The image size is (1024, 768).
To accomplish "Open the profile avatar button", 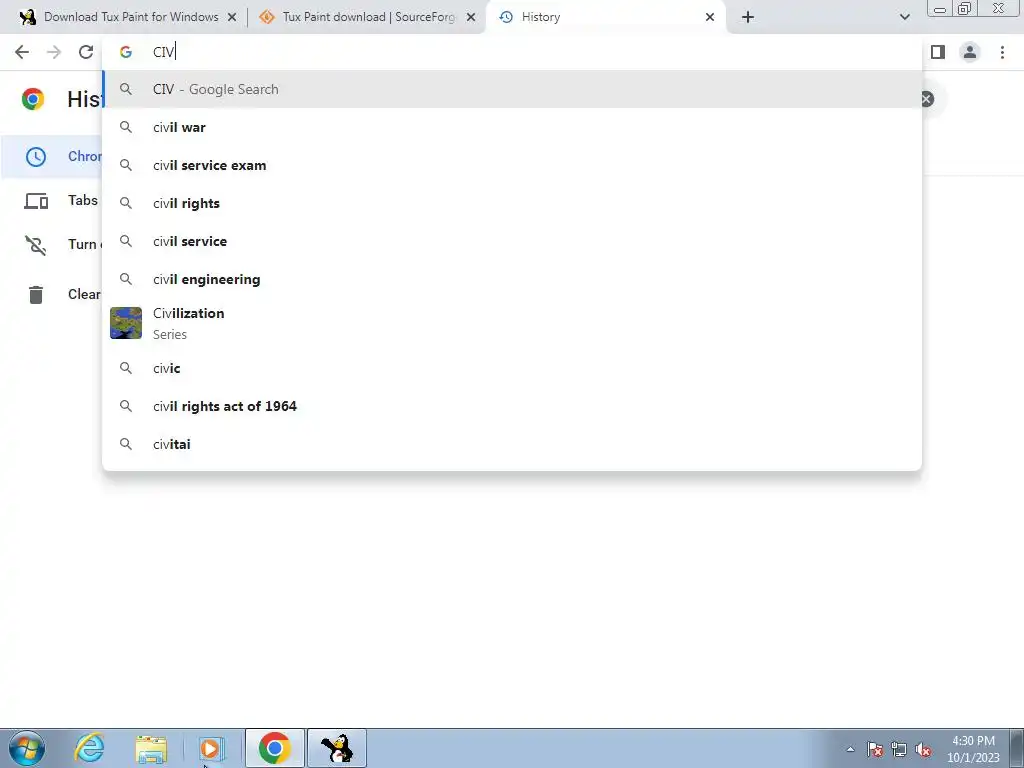I will pos(970,52).
